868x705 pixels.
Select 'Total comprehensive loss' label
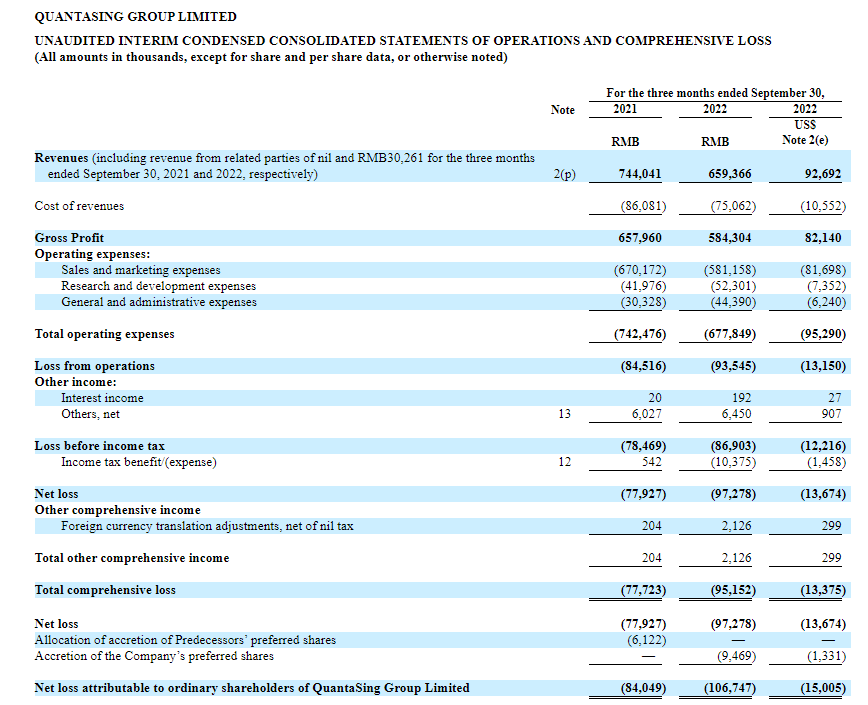(x=105, y=590)
